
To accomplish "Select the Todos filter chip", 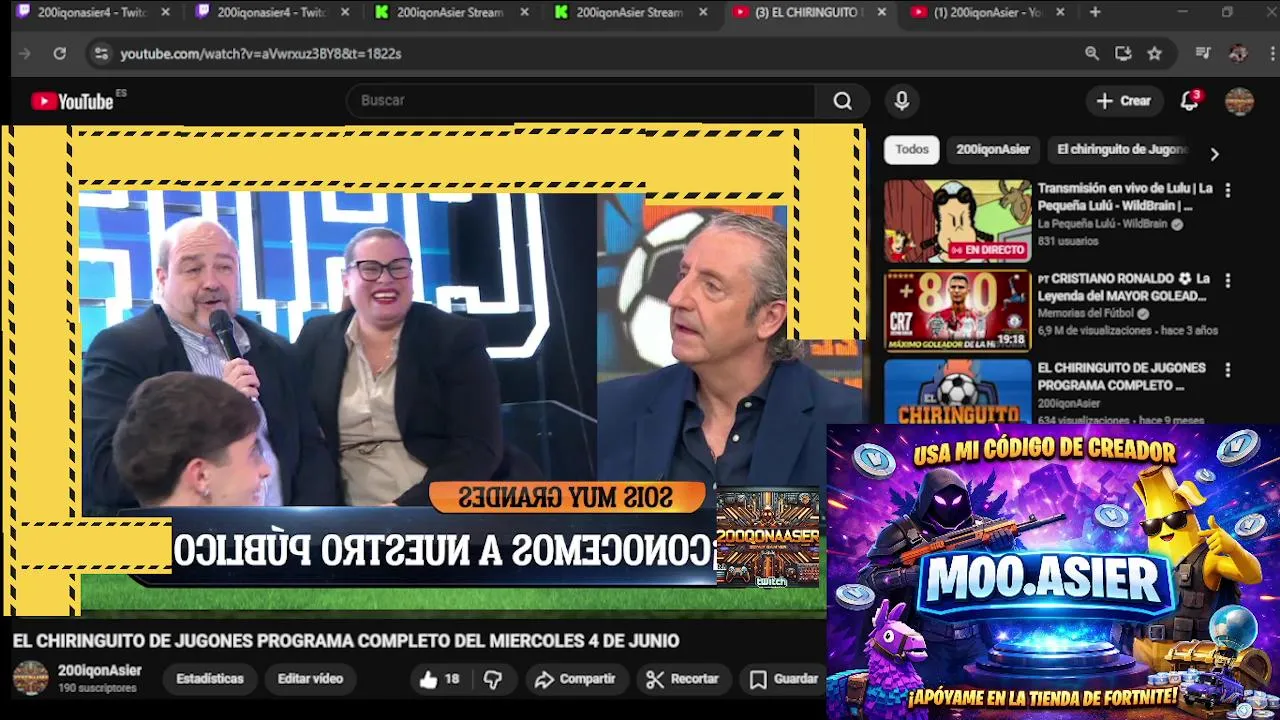I will point(912,150).
